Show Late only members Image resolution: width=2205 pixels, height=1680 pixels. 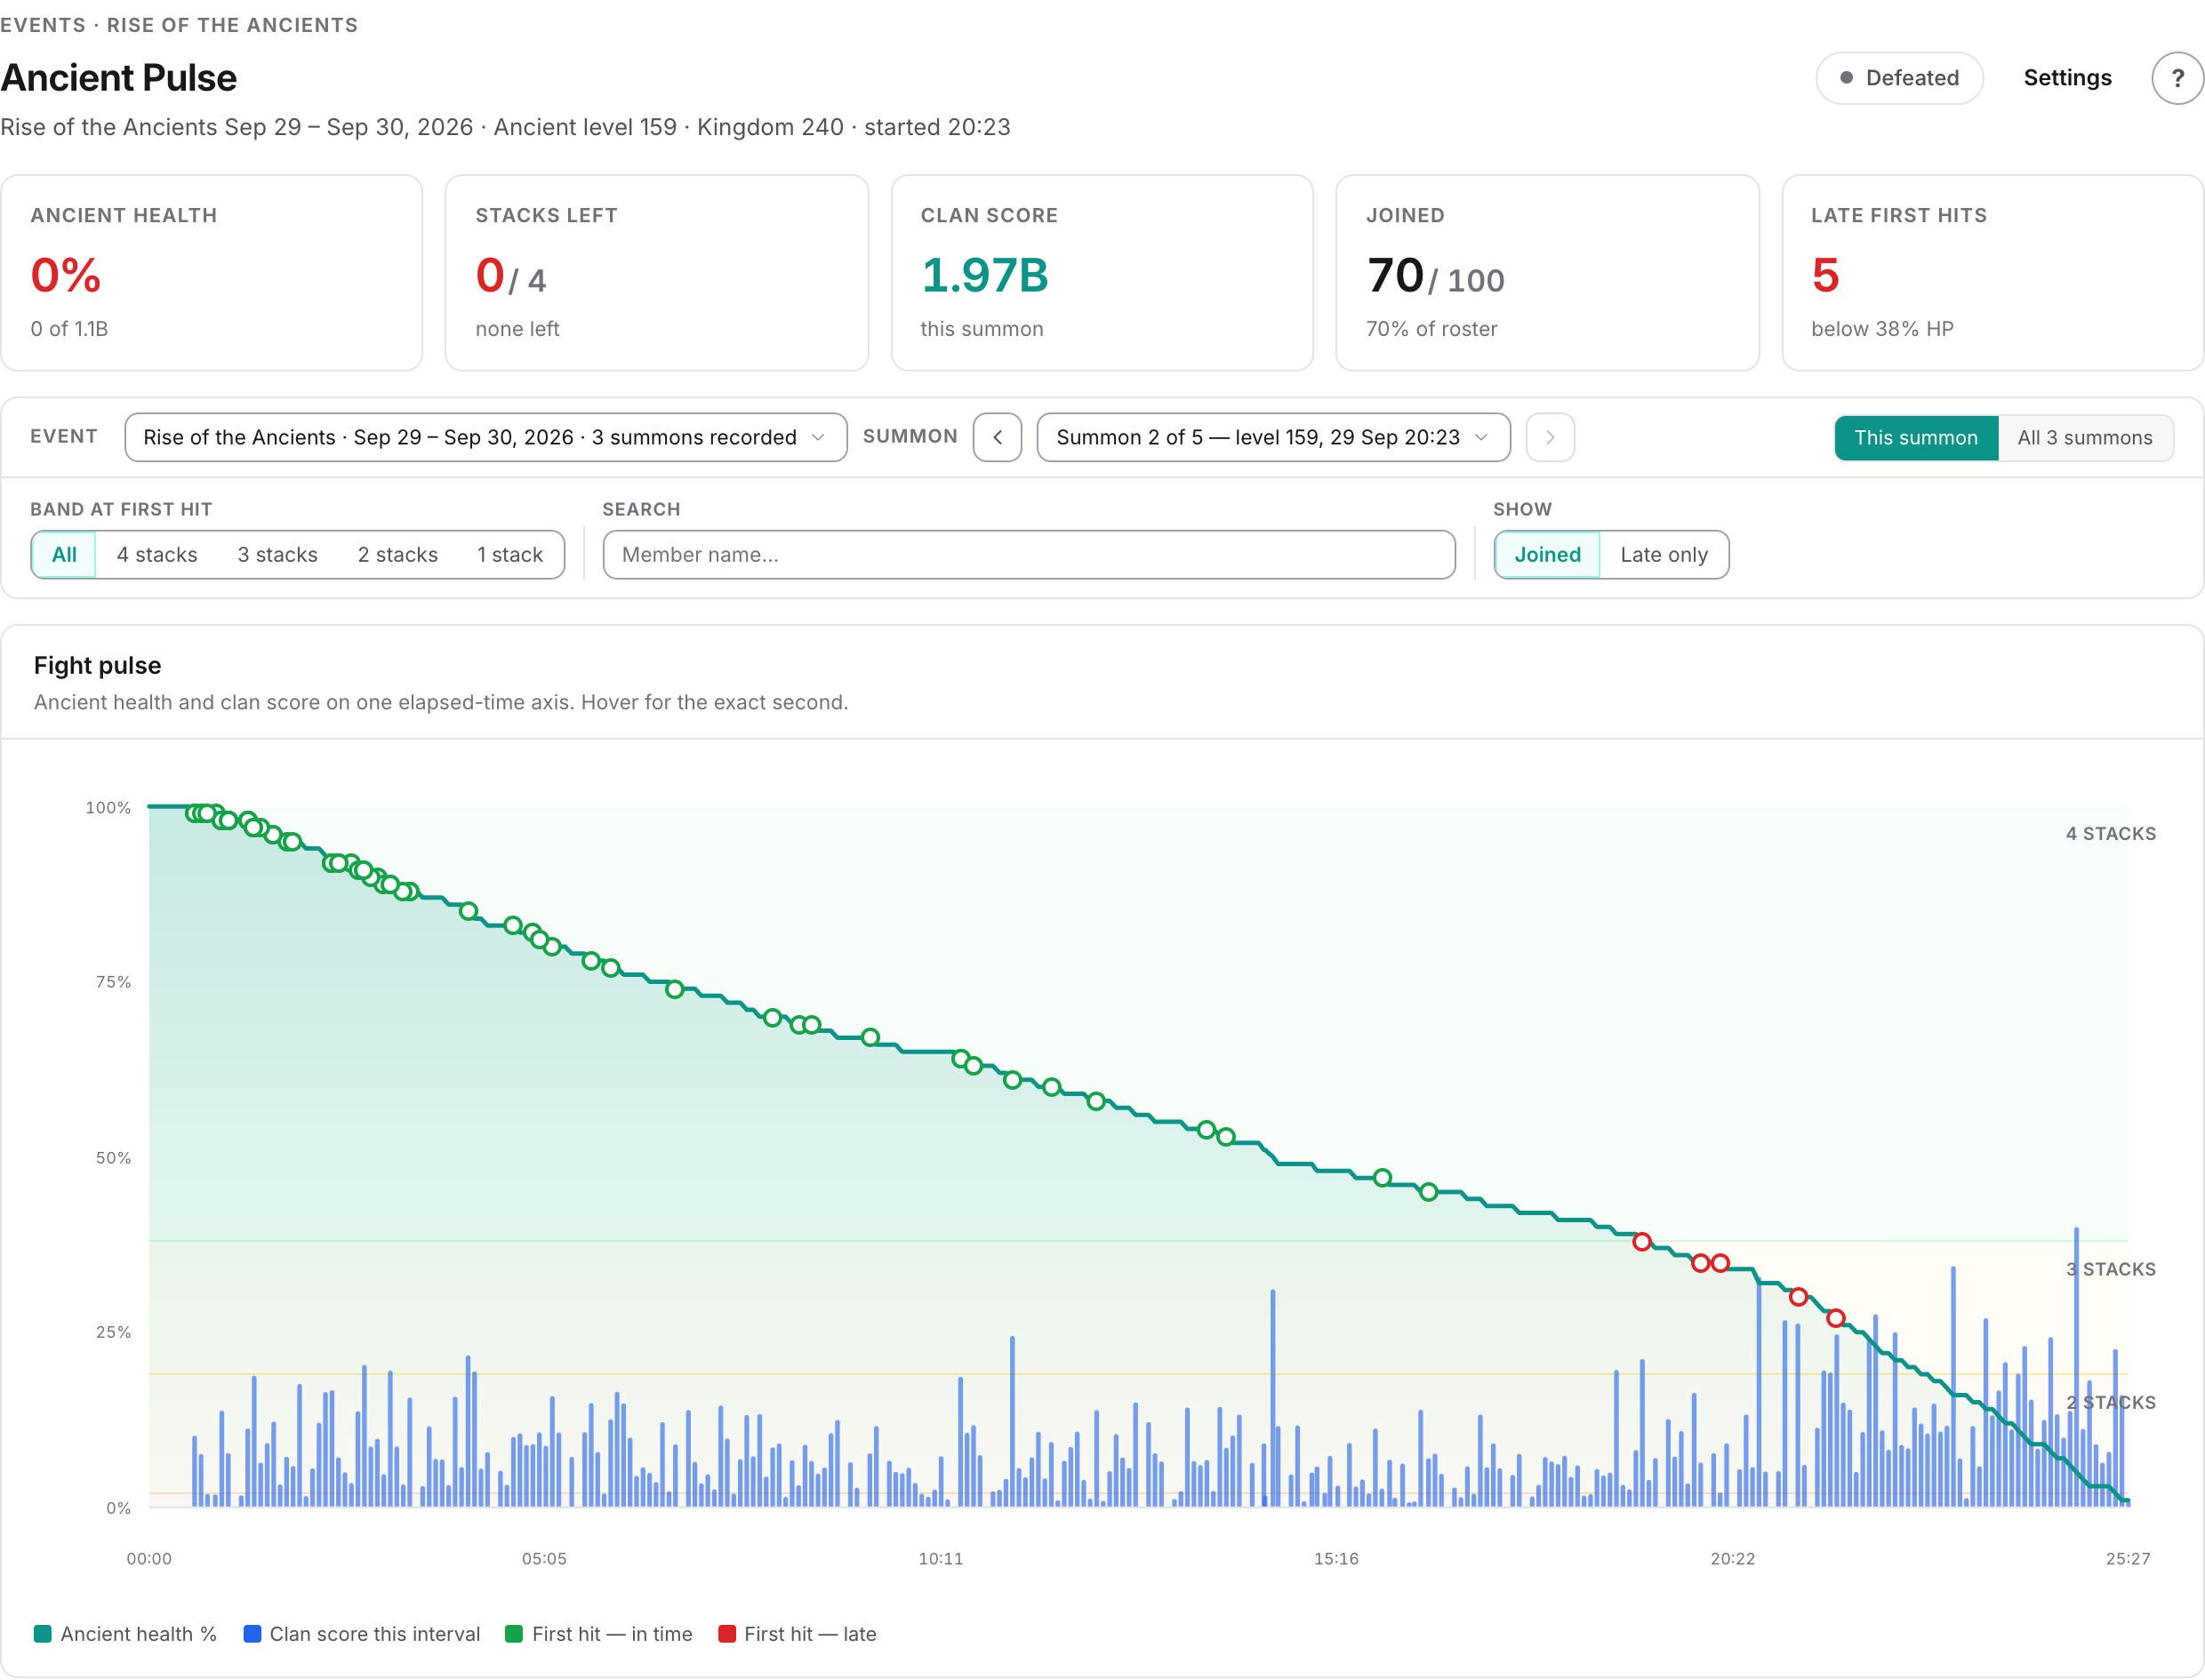pyautogui.click(x=1664, y=554)
